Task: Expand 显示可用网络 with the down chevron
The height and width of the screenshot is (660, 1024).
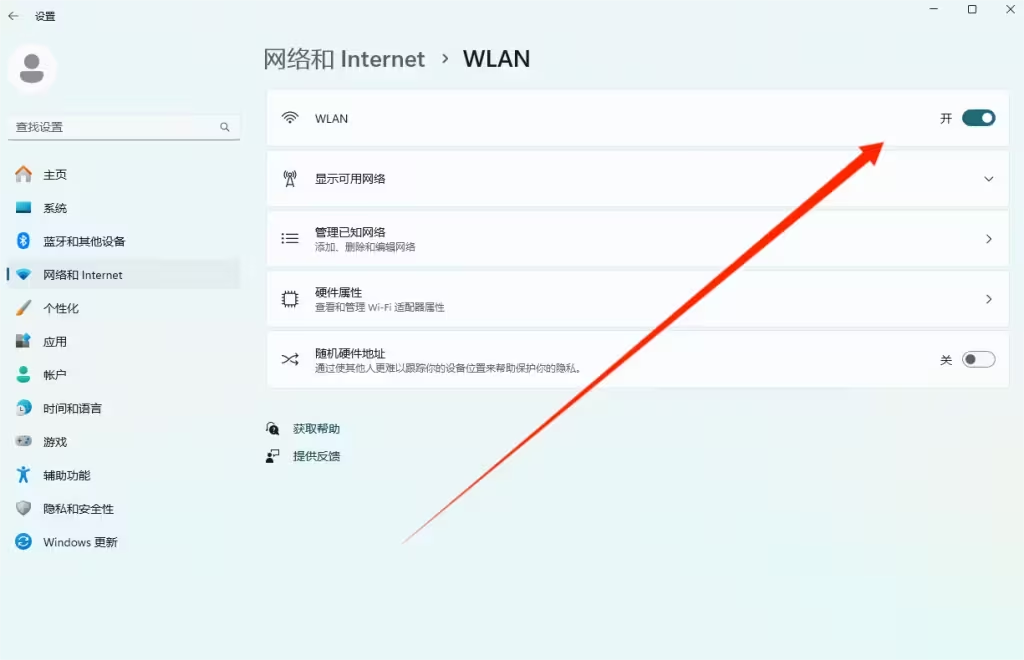Action: pyautogui.click(x=989, y=179)
